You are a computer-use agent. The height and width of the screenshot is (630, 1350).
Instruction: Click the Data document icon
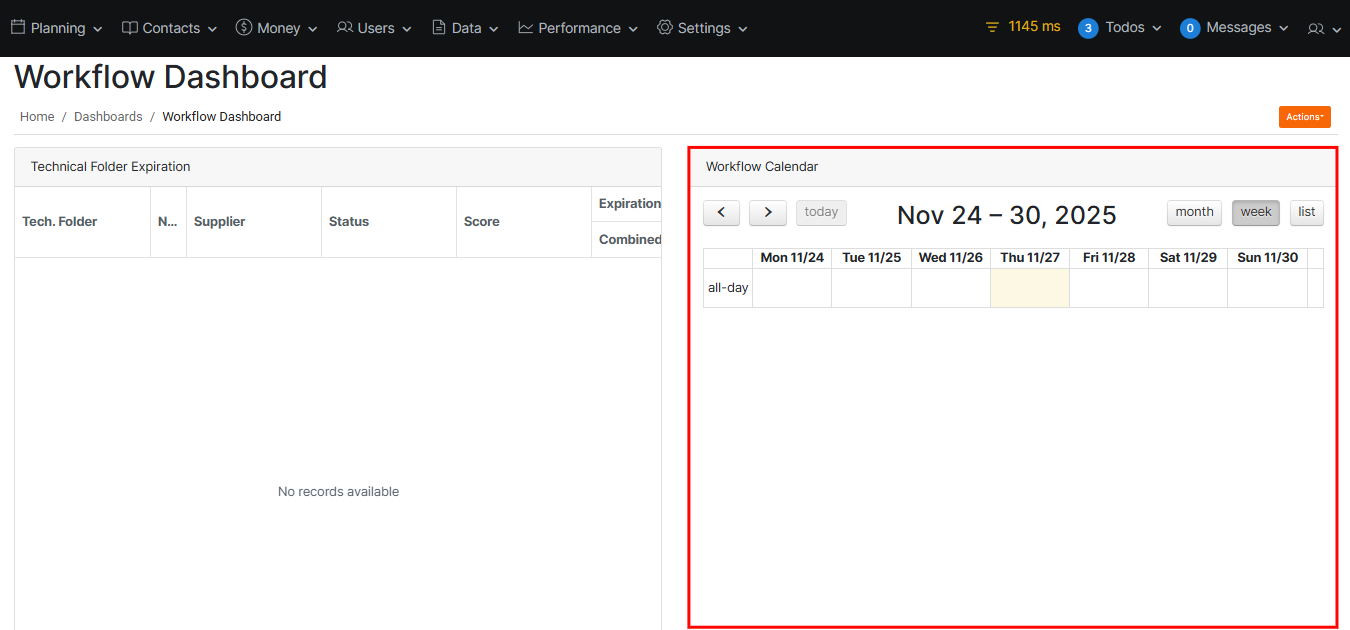click(439, 28)
